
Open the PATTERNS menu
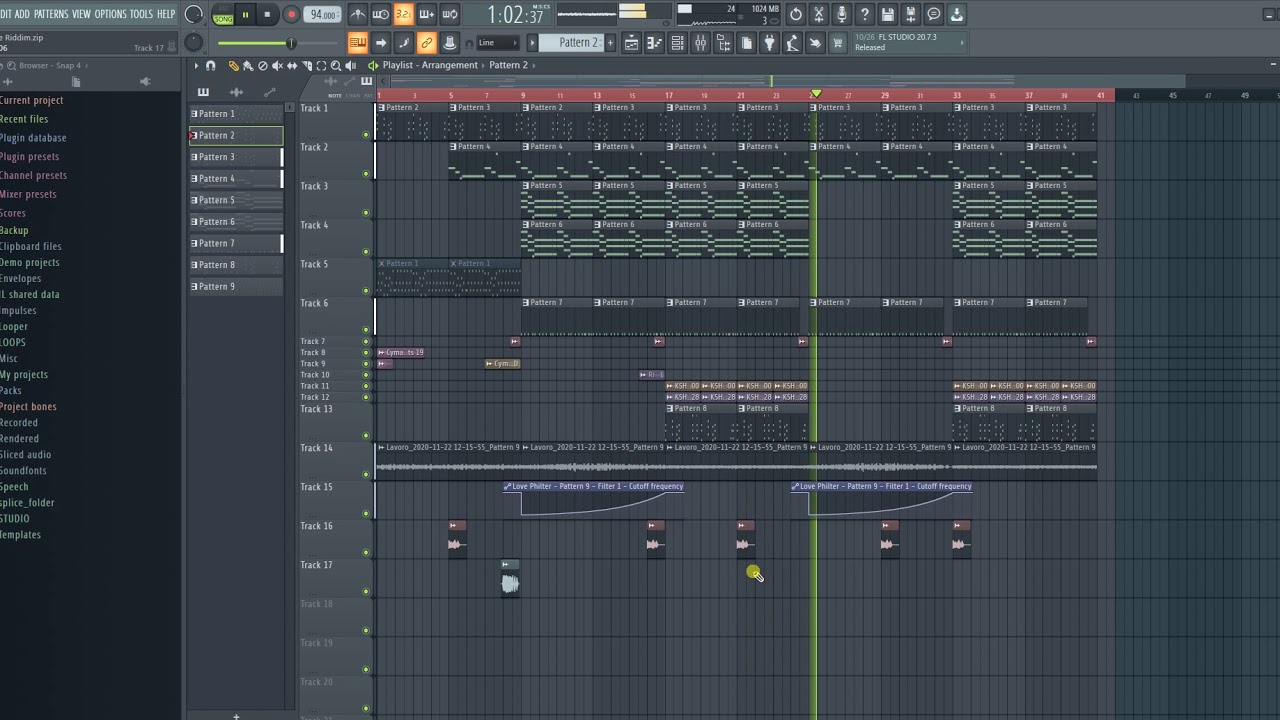(51, 14)
